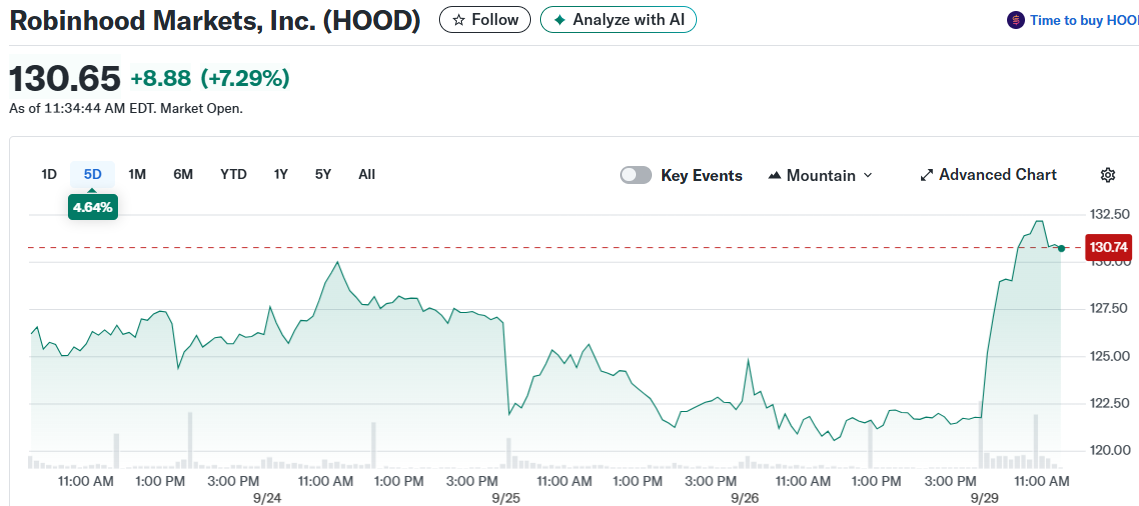
Task: Click the 127.50 axis label
Action: pyautogui.click(x=1108, y=309)
